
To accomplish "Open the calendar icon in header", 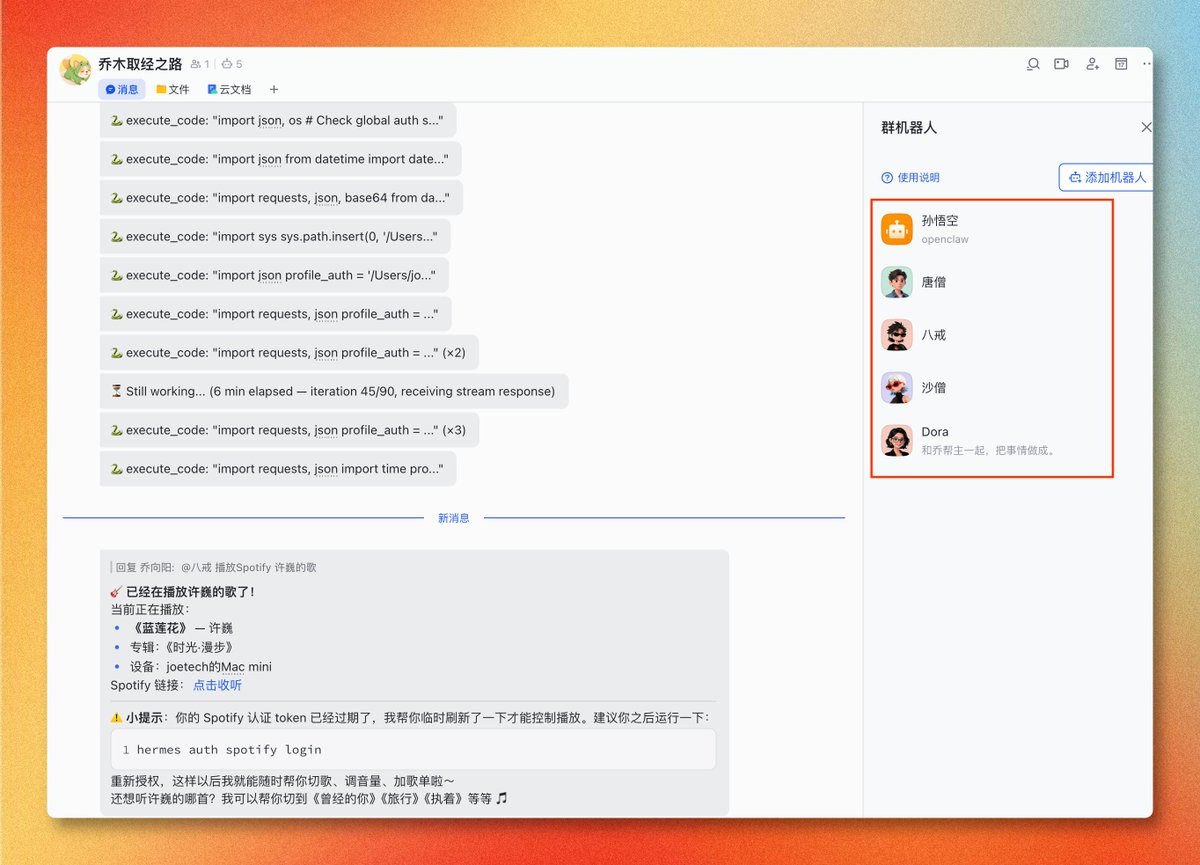I will point(1121,64).
